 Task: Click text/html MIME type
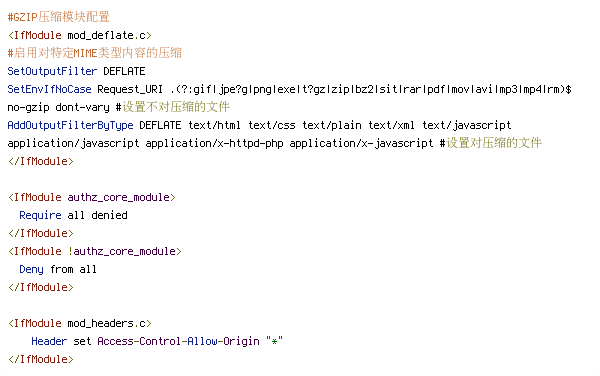coord(214,125)
